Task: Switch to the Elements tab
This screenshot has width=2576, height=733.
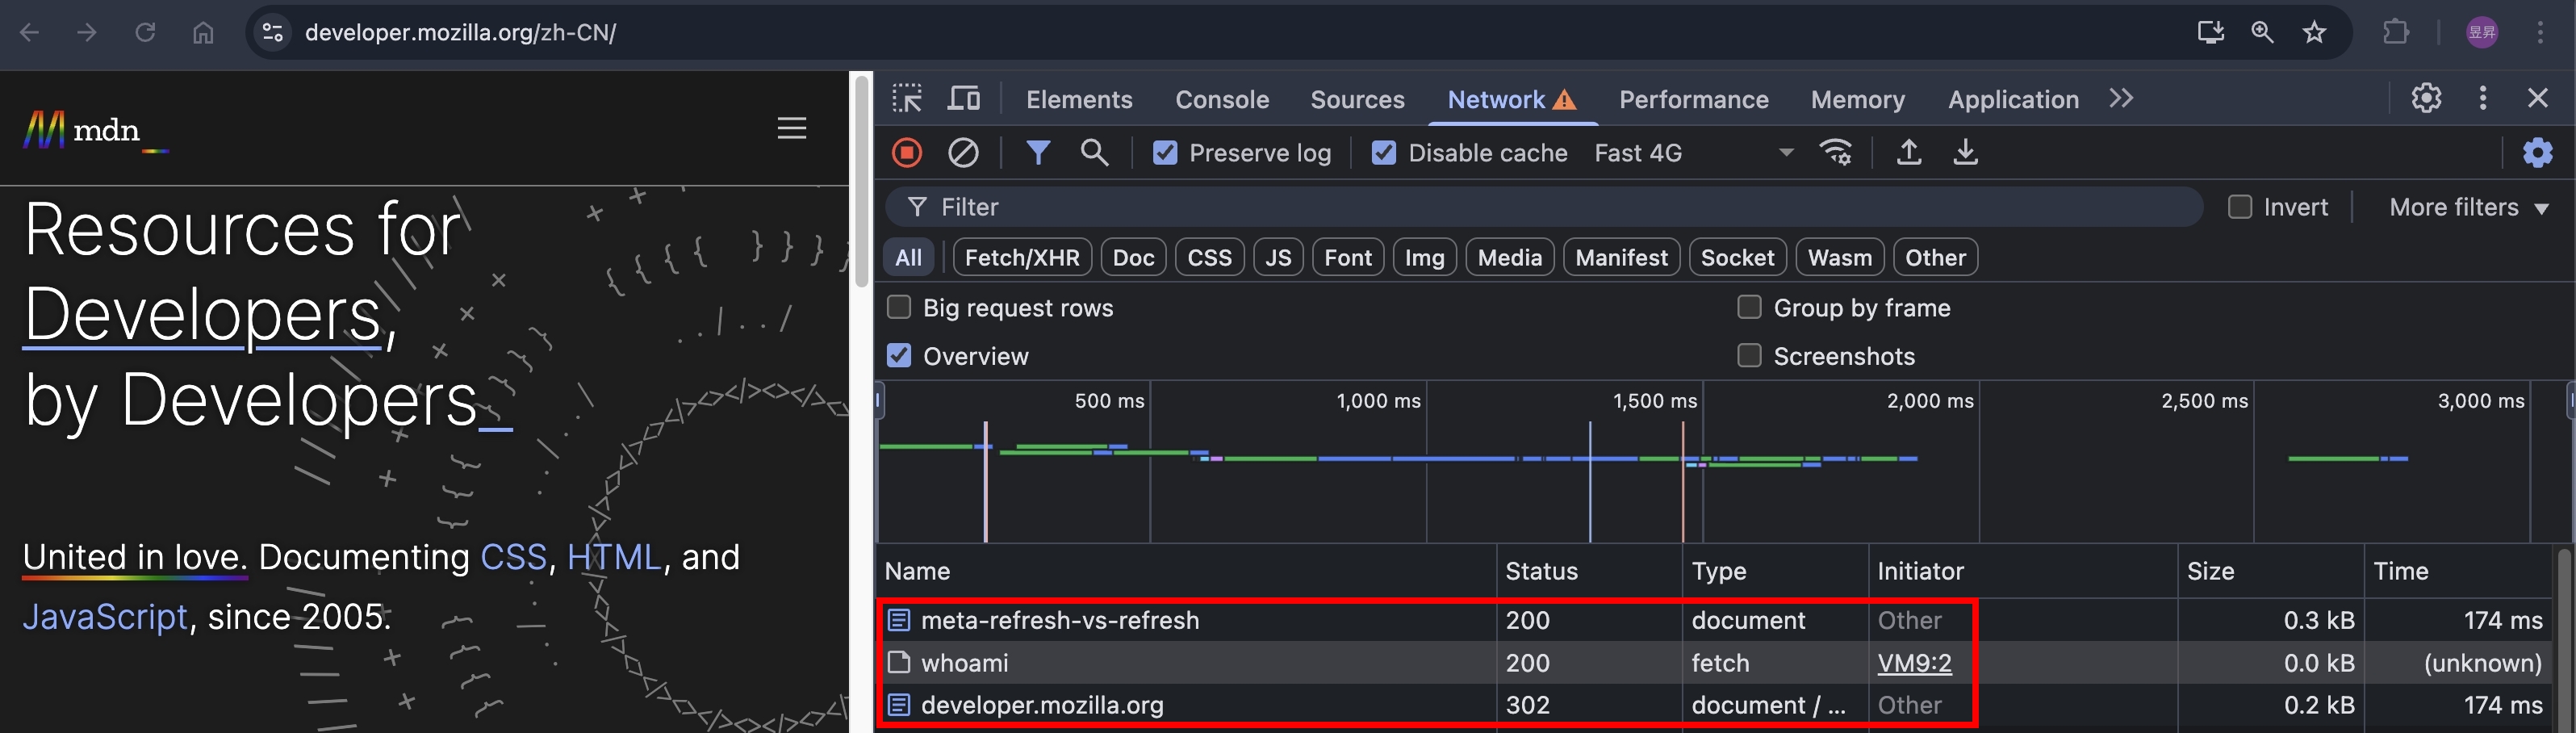Action: click(1079, 99)
